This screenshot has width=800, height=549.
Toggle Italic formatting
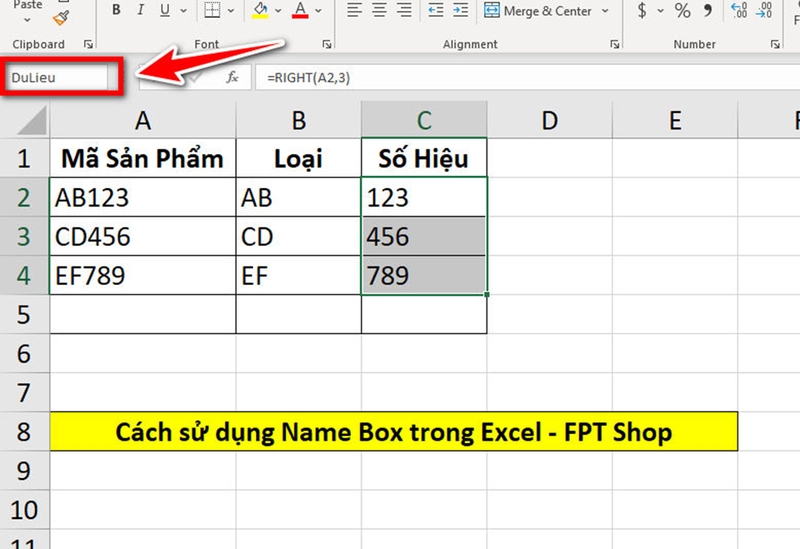[x=141, y=10]
